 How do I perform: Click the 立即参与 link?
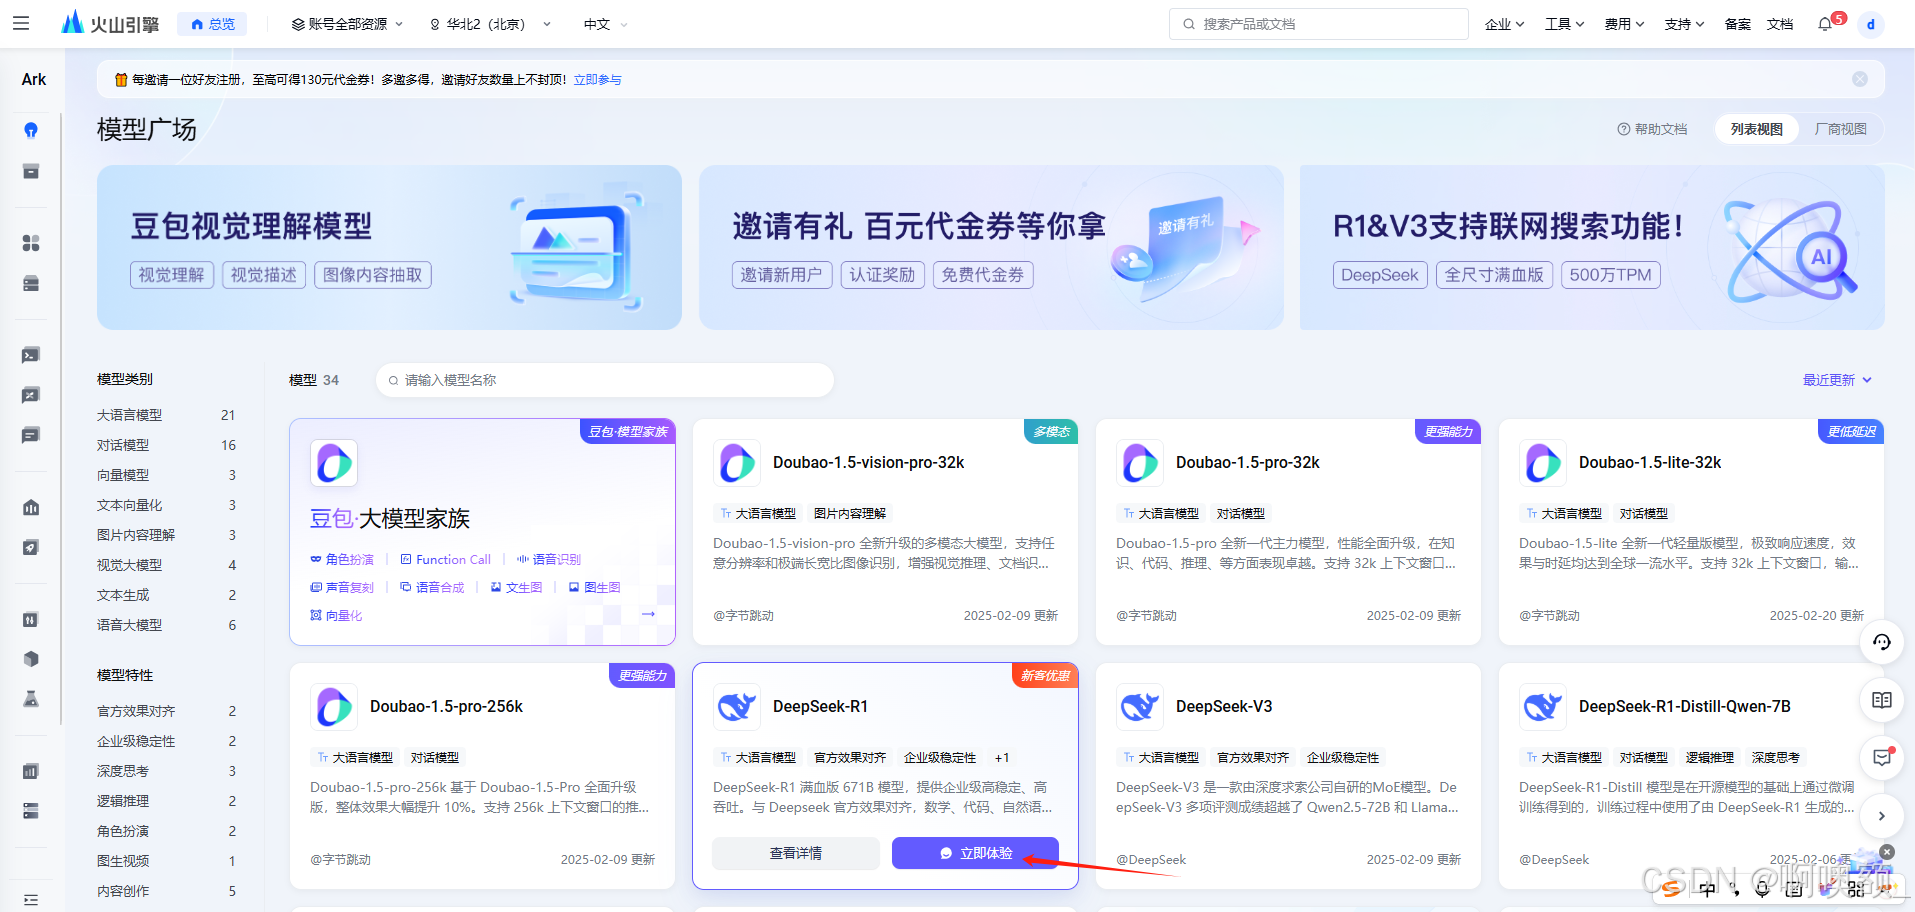click(x=597, y=80)
